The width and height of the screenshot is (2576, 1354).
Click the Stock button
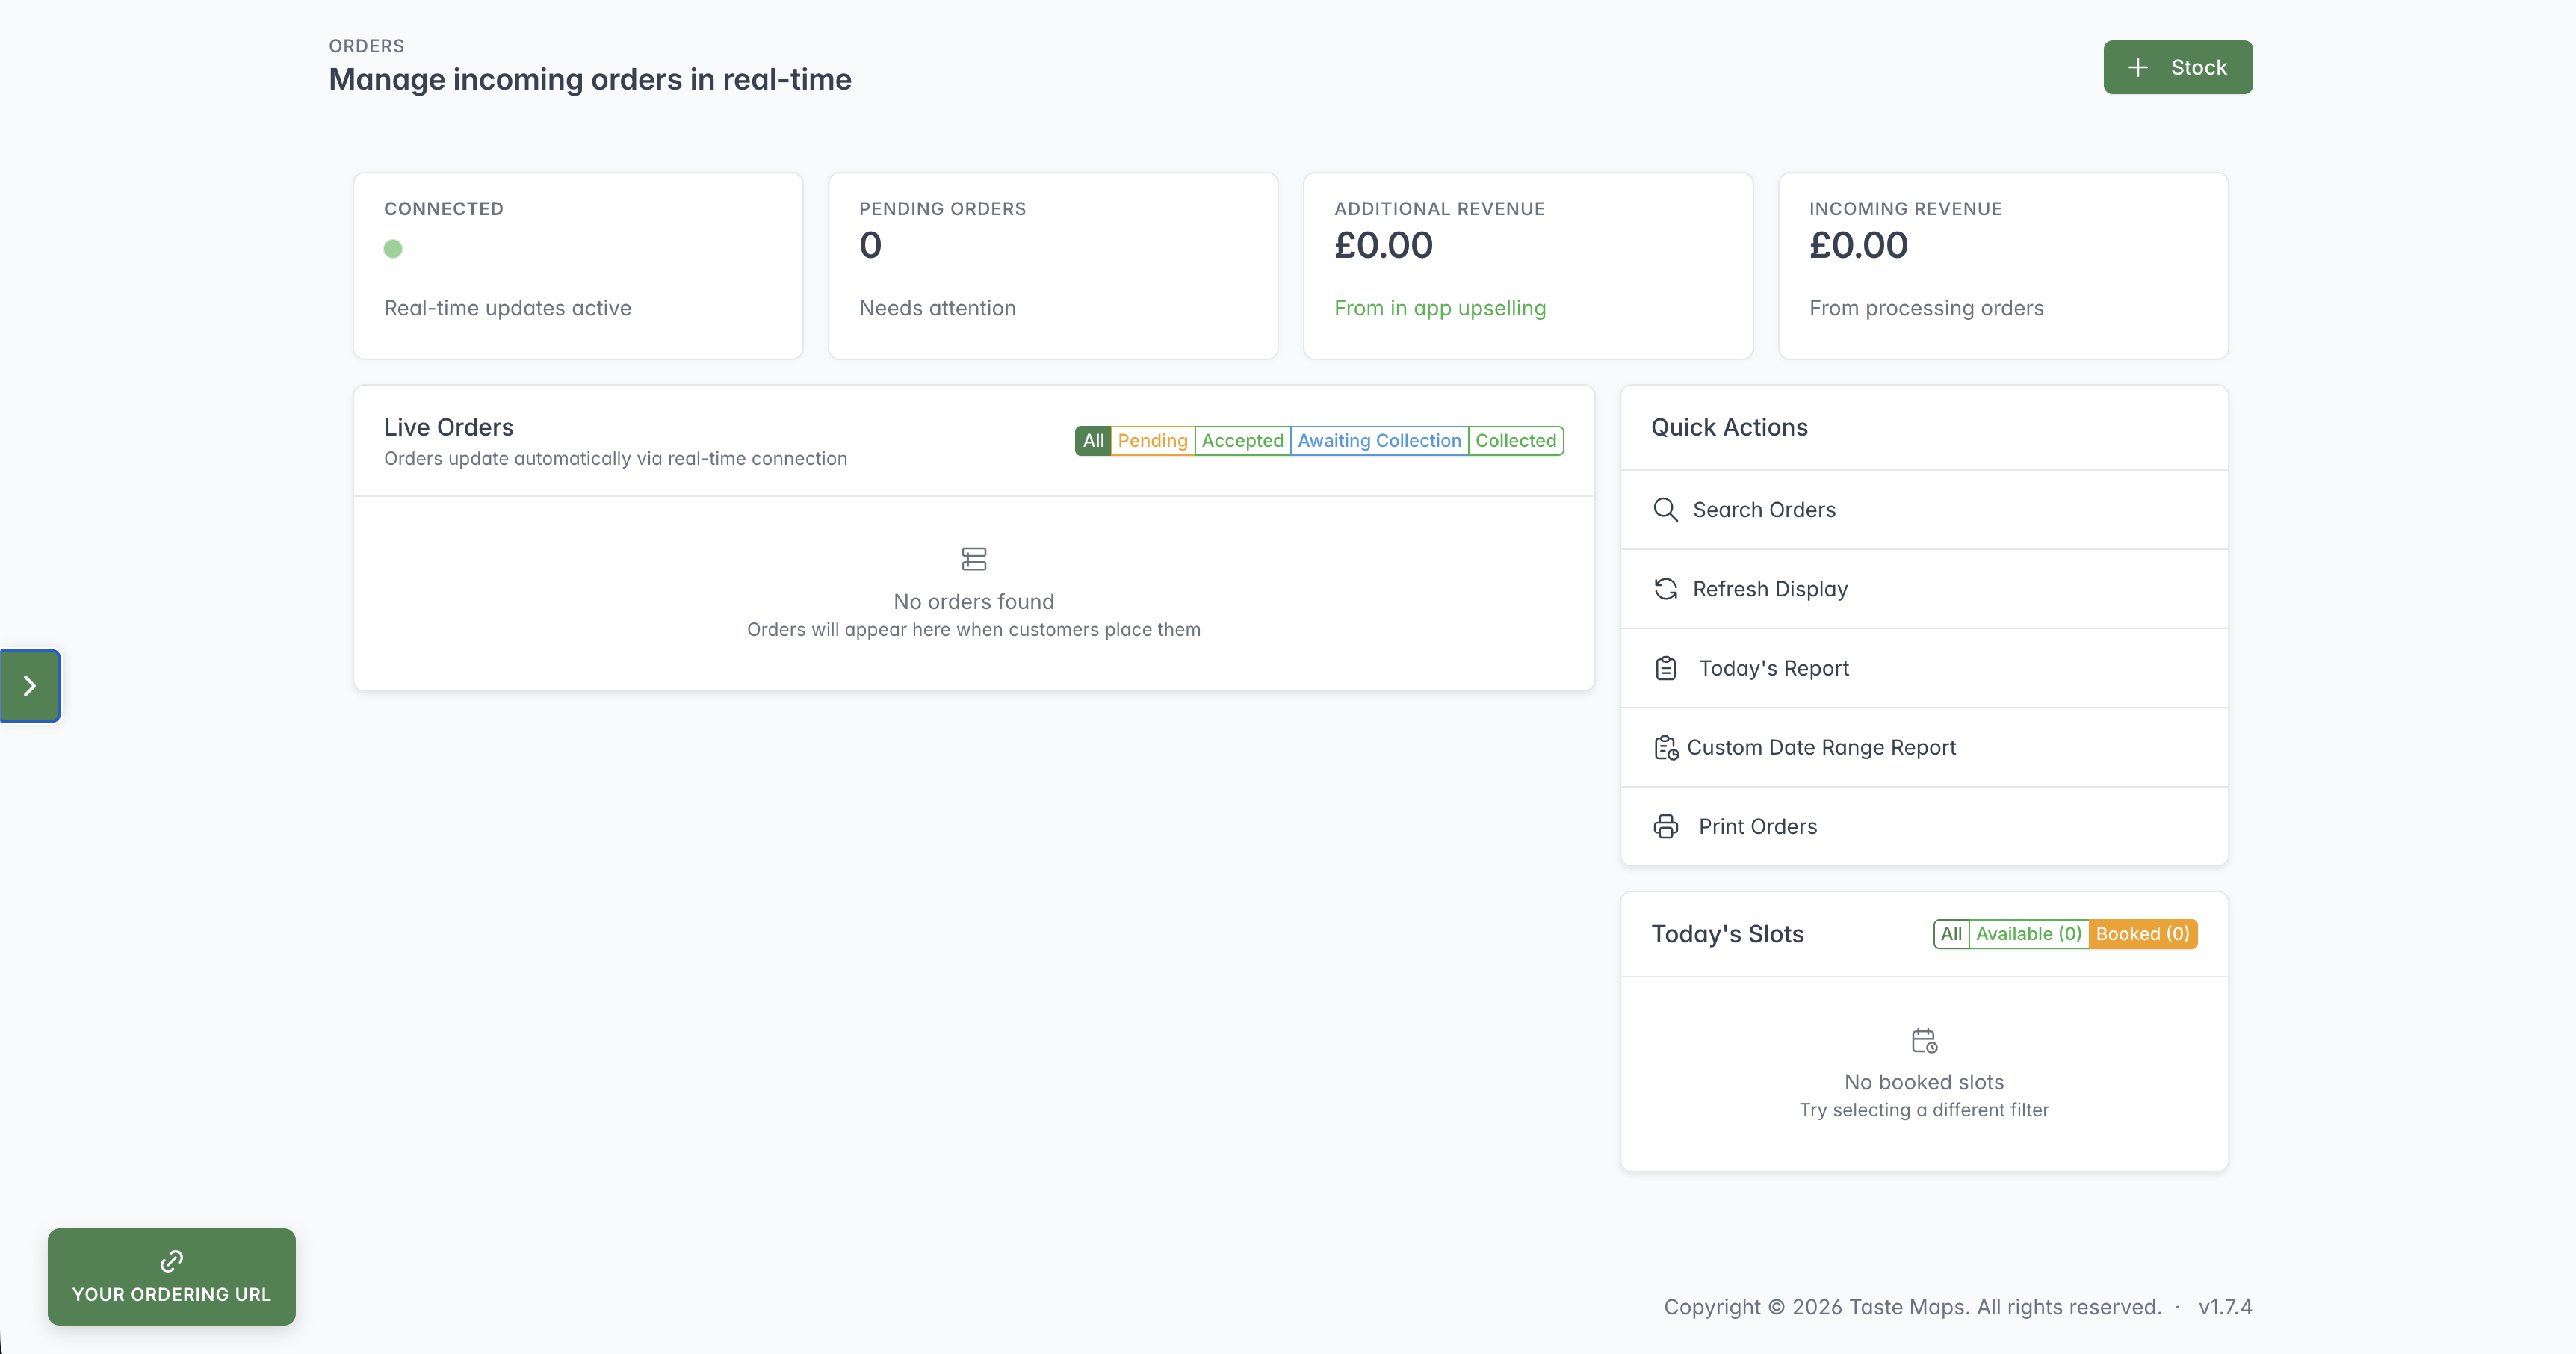pos(2178,68)
